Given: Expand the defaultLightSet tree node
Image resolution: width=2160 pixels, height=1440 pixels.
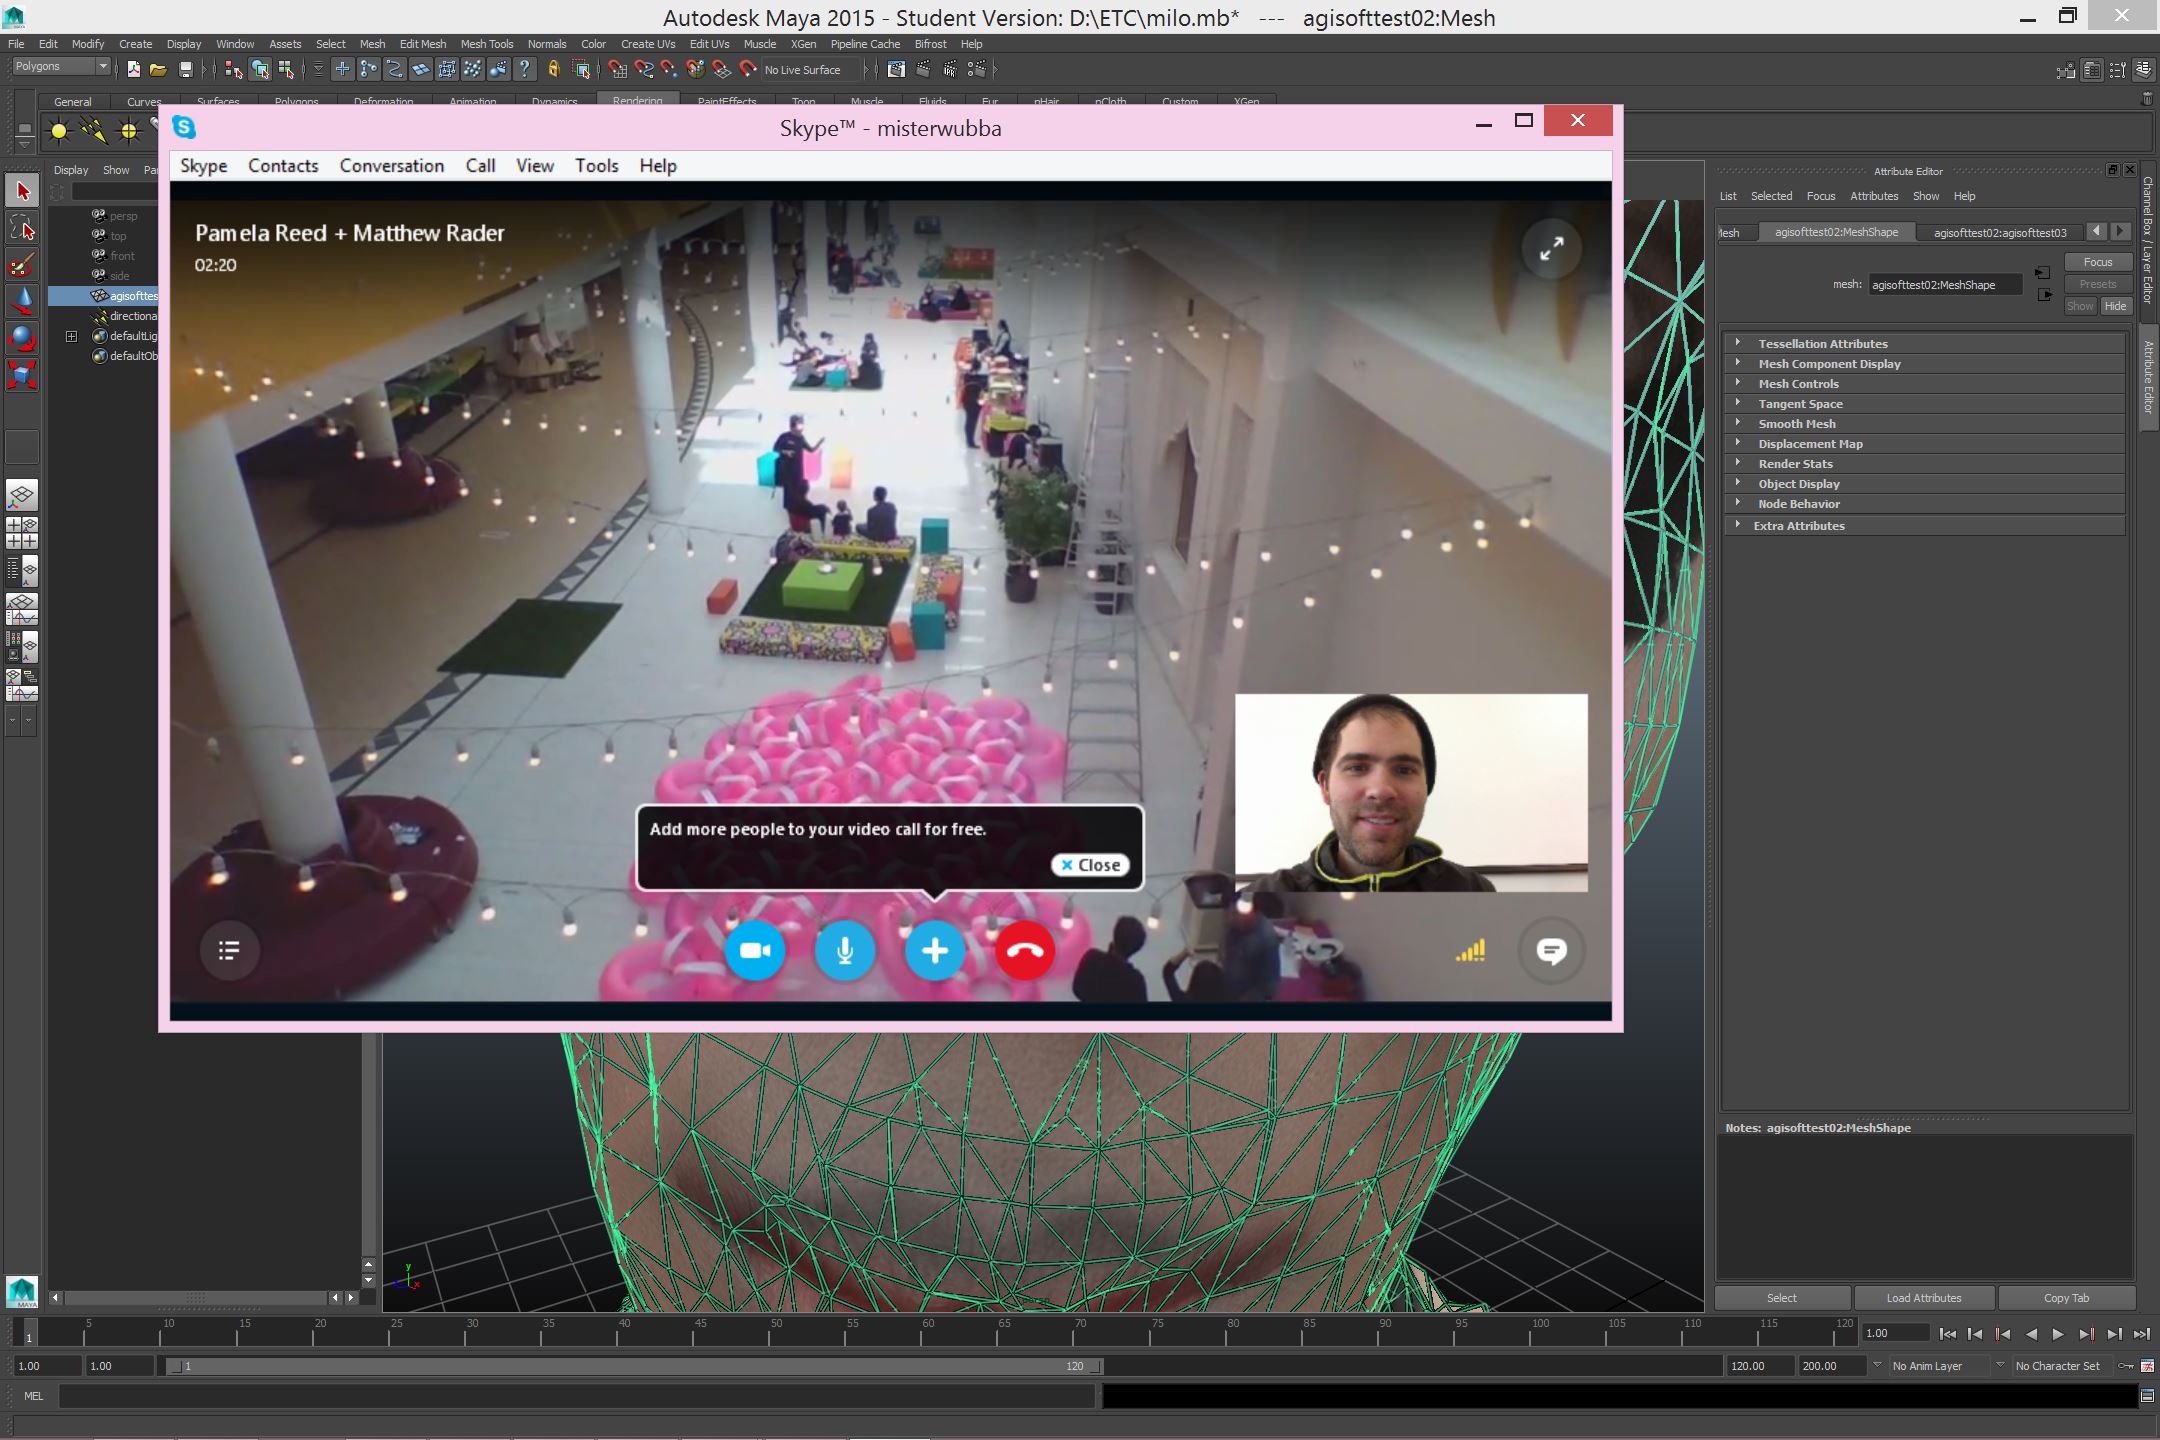Looking at the screenshot, I should [x=71, y=336].
